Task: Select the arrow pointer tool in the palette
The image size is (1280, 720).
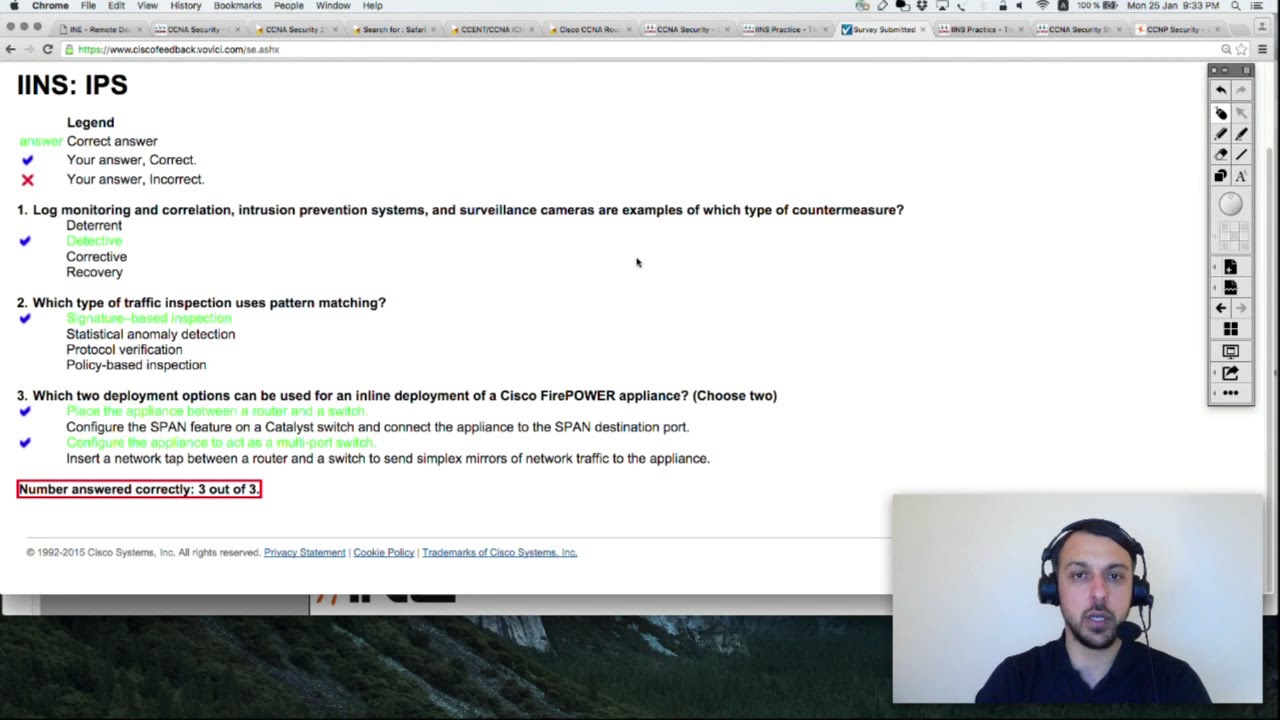Action: click(x=1241, y=113)
